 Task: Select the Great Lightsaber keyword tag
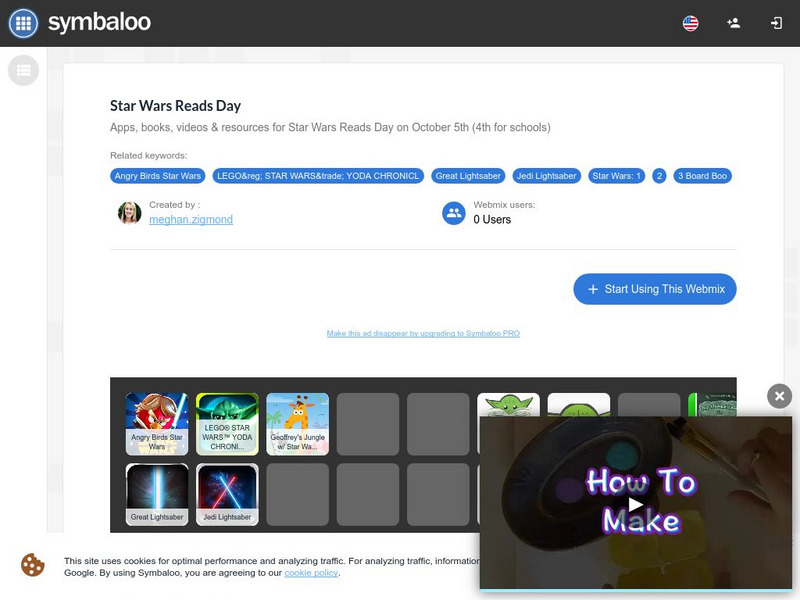click(468, 176)
